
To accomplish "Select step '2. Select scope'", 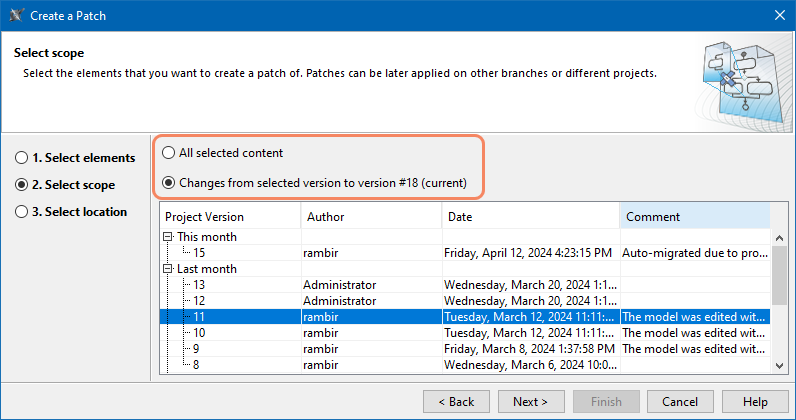I will 22,185.
